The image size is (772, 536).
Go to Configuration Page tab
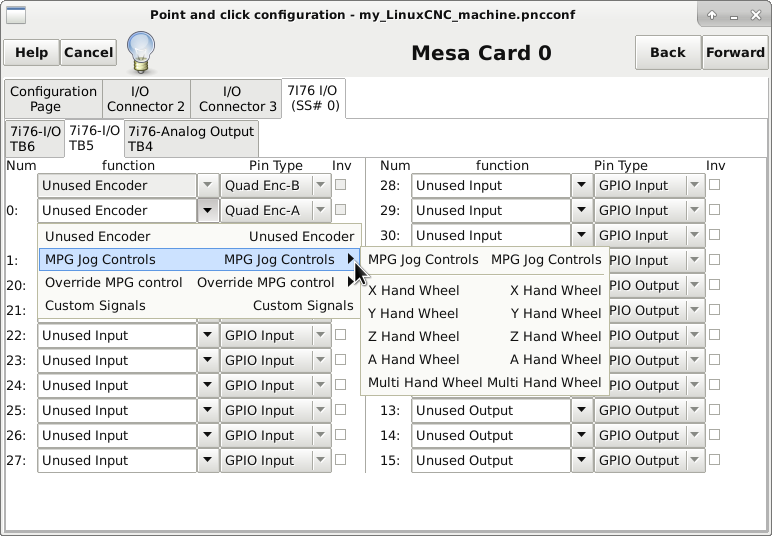tap(53, 99)
